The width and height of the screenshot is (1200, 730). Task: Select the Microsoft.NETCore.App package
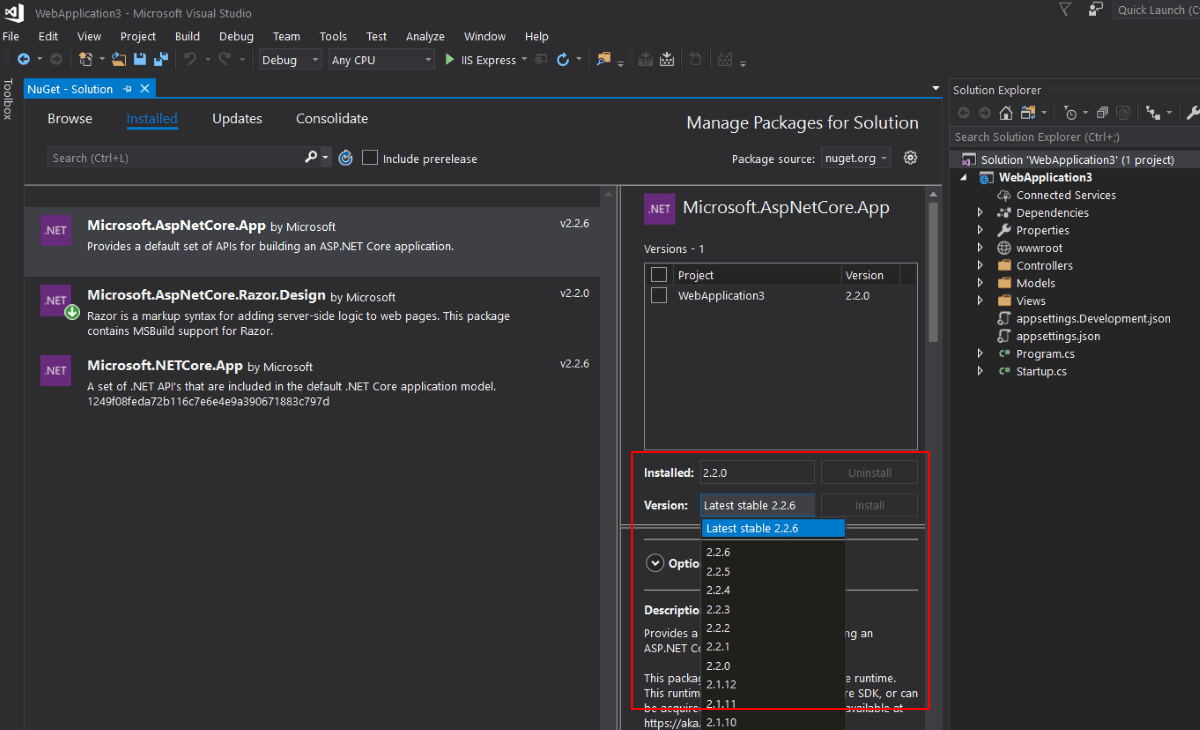pos(312,382)
